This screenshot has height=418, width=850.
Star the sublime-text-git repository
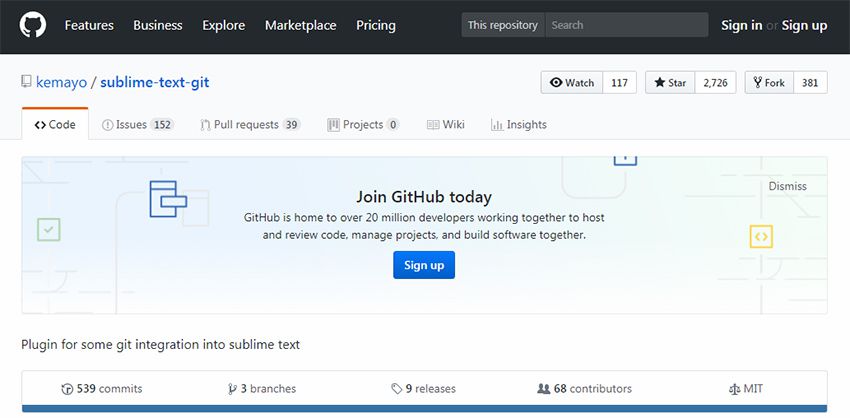point(670,83)
